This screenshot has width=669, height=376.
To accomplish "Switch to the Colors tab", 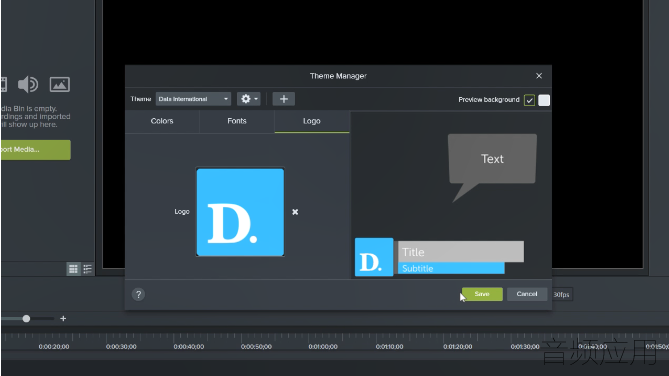I will click(x=162, y=121).
